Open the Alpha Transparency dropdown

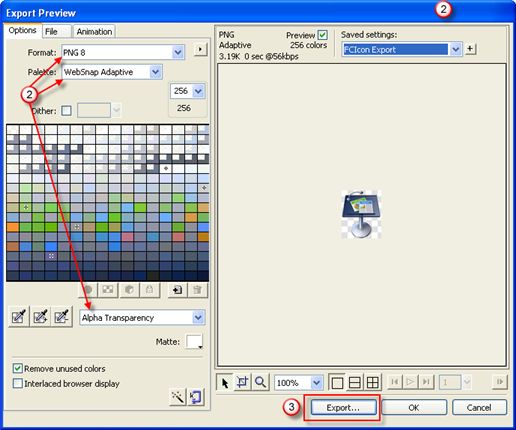142,318
